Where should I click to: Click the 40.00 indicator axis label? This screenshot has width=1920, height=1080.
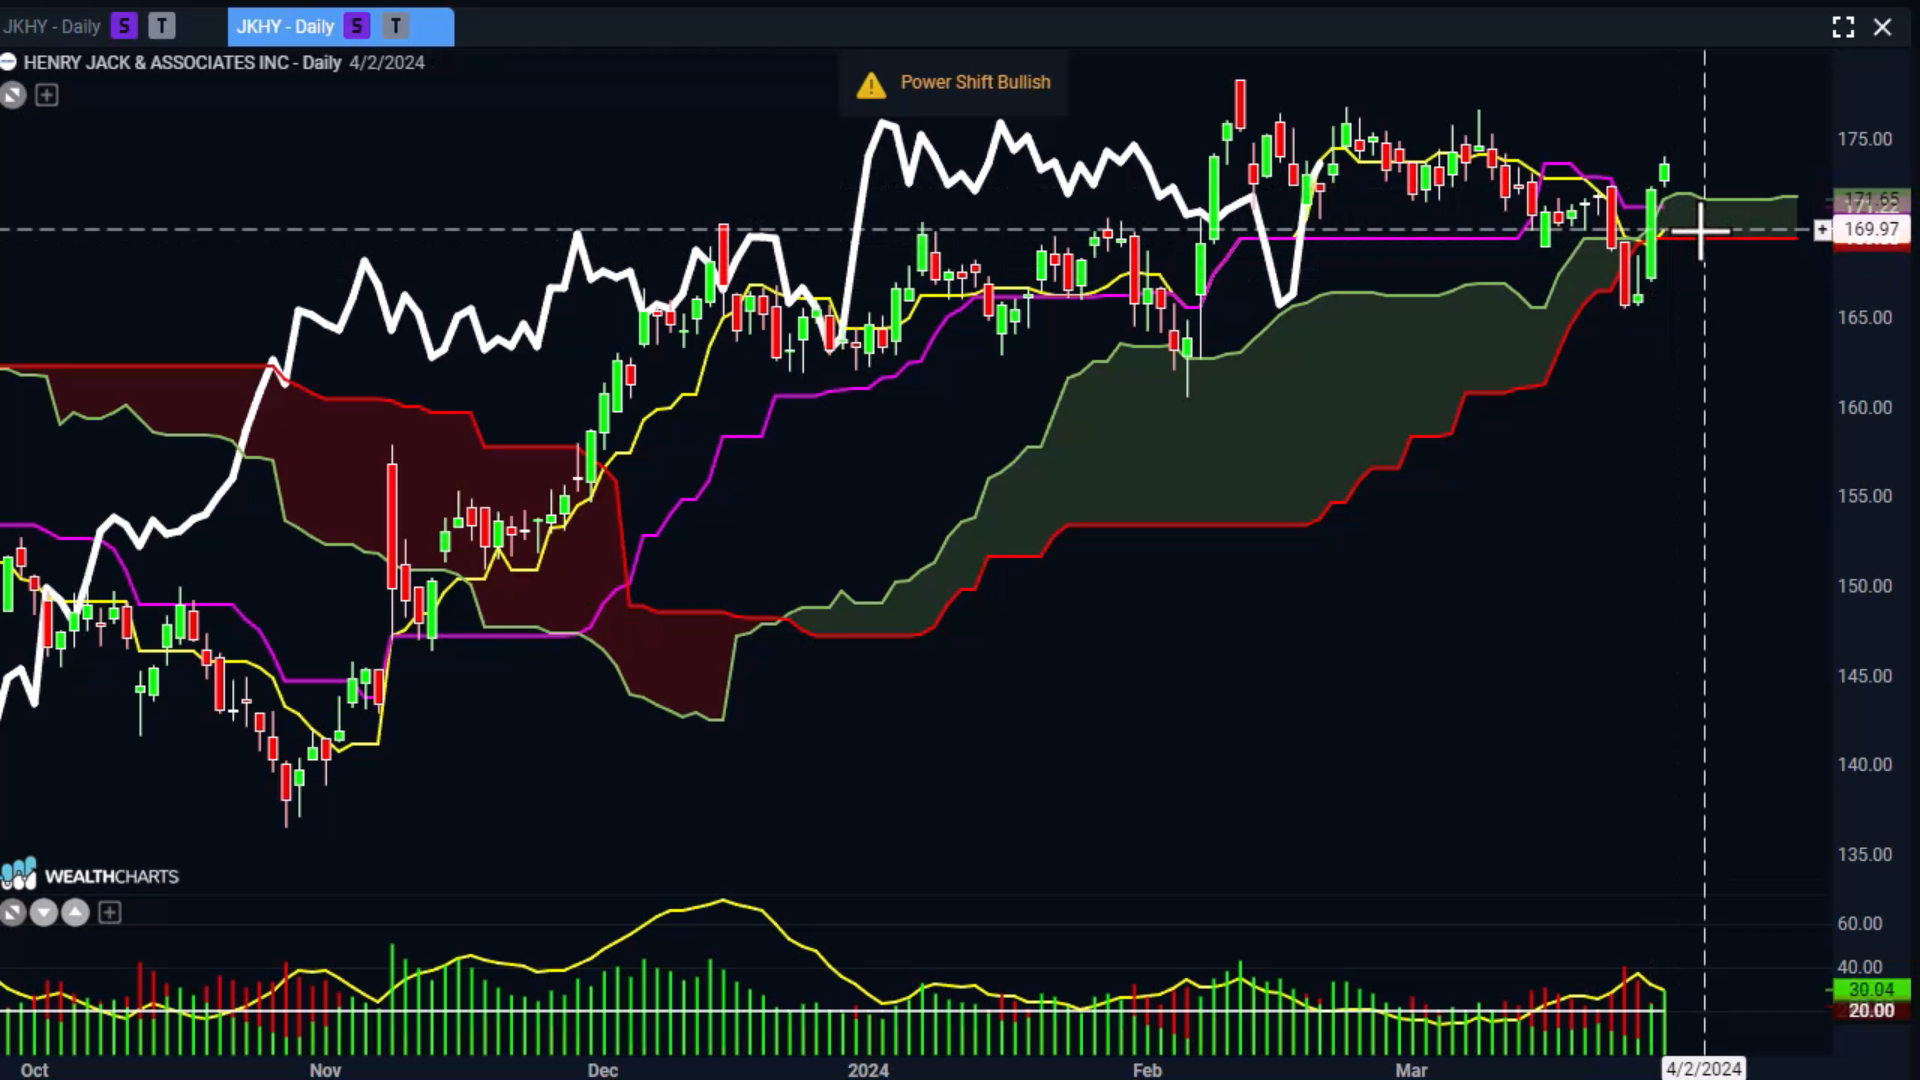(1860, 967)
